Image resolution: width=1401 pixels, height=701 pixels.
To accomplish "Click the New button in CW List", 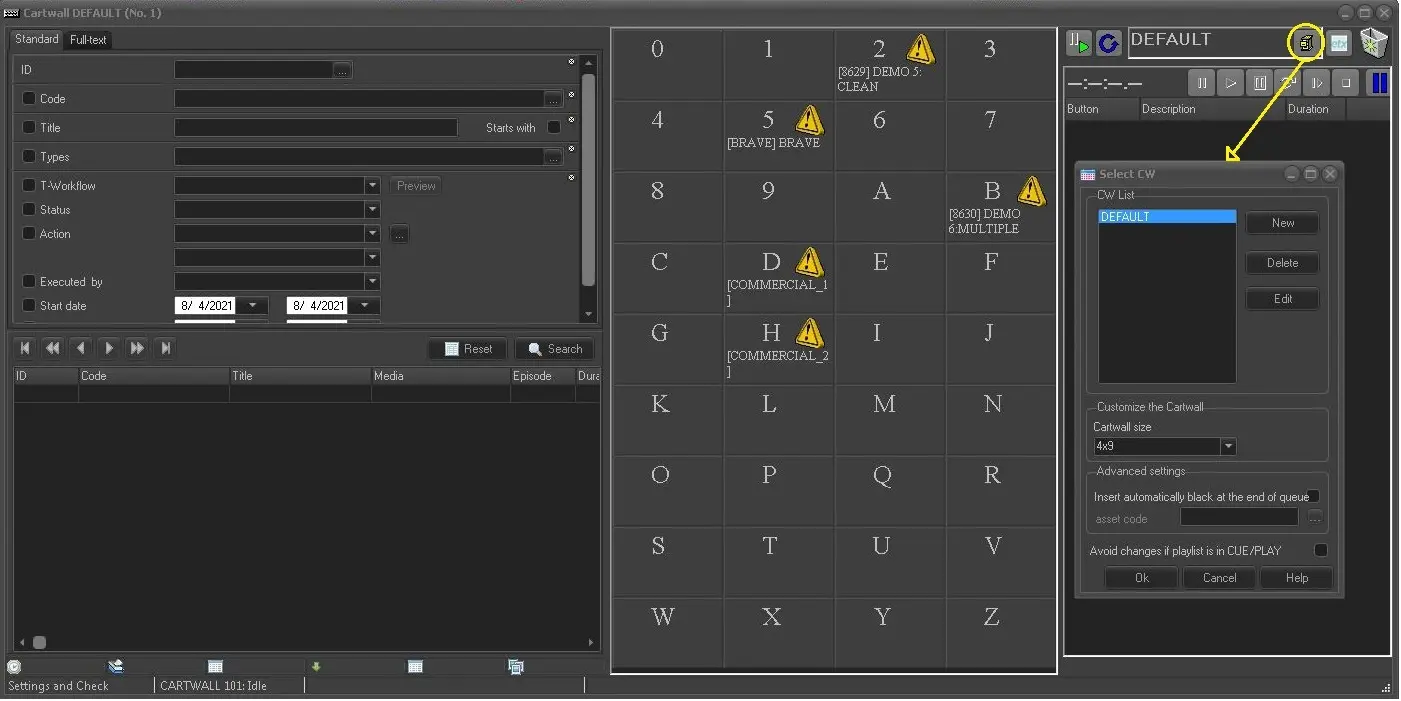I will click(x=1282, y=223).
